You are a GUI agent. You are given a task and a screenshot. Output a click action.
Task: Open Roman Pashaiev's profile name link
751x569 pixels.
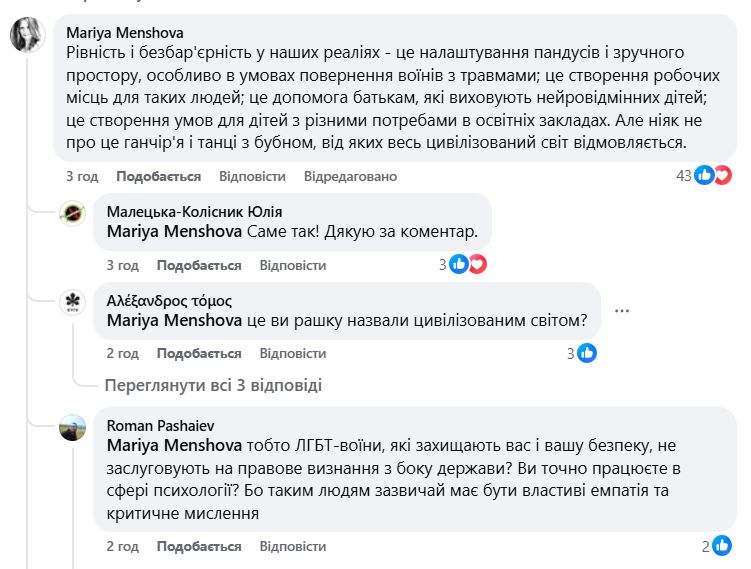pos(155,425)
